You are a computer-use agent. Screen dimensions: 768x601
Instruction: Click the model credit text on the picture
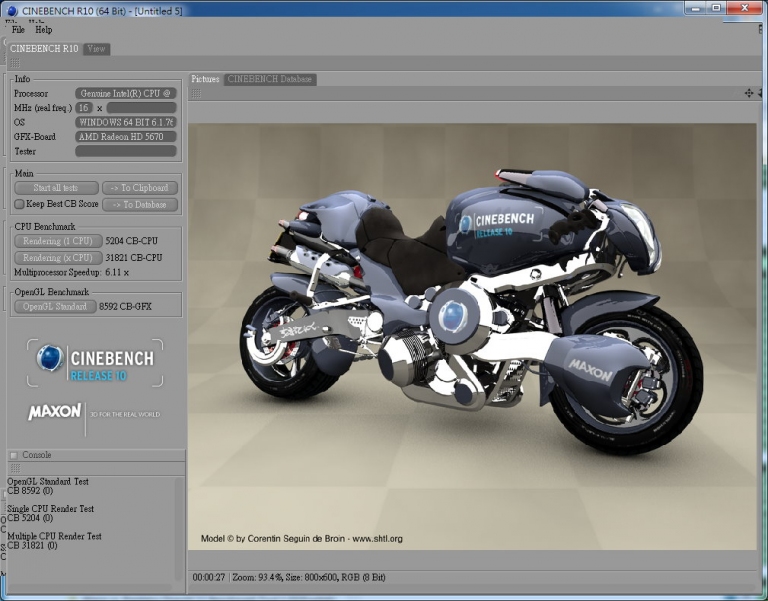pyautogui.click(x=302, y=539)
